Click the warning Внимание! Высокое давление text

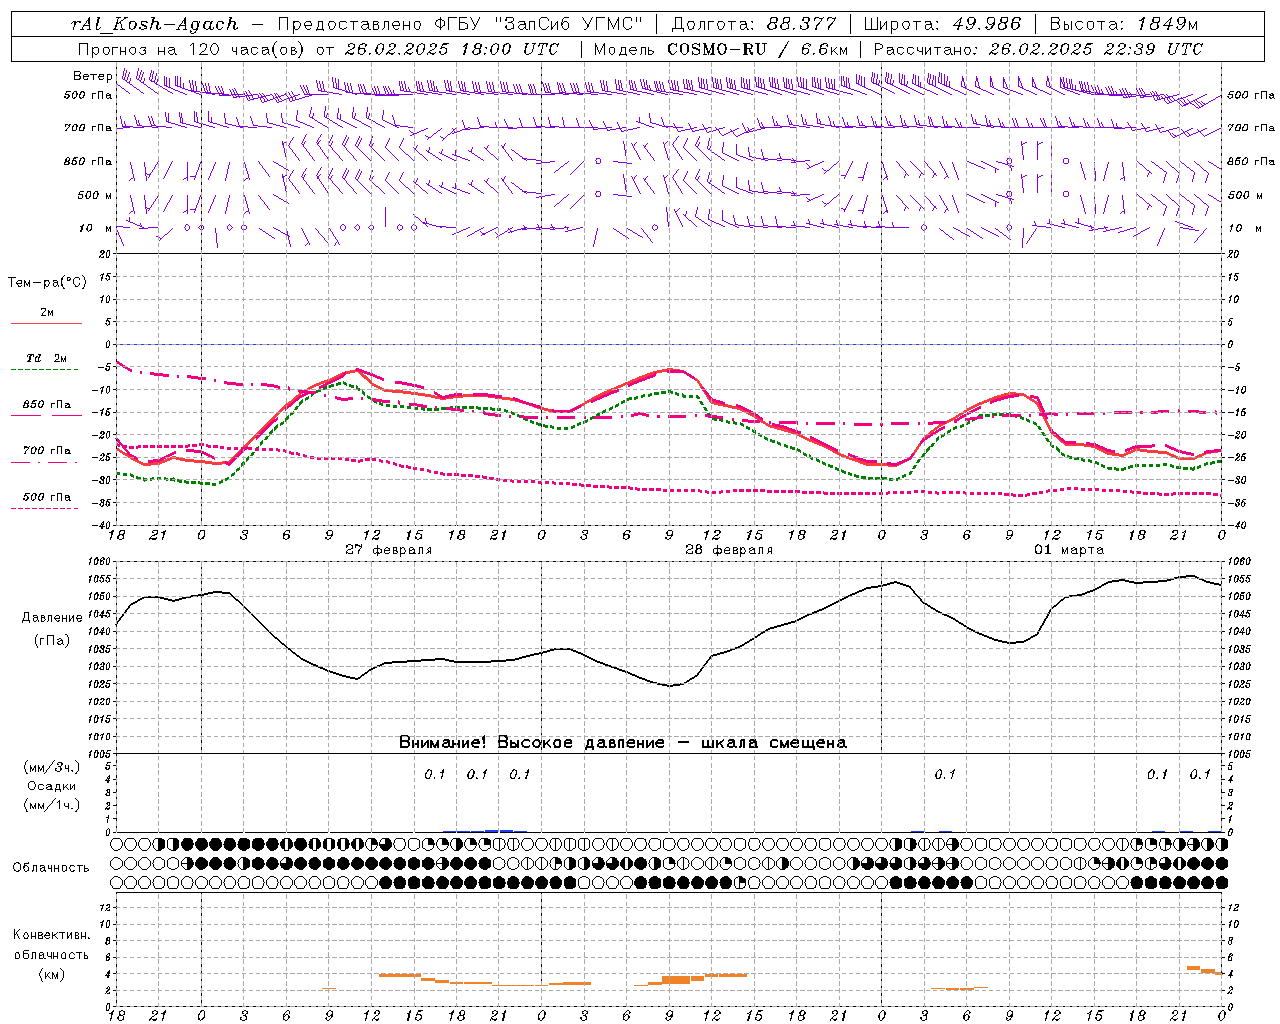click(x=531, y=743)
